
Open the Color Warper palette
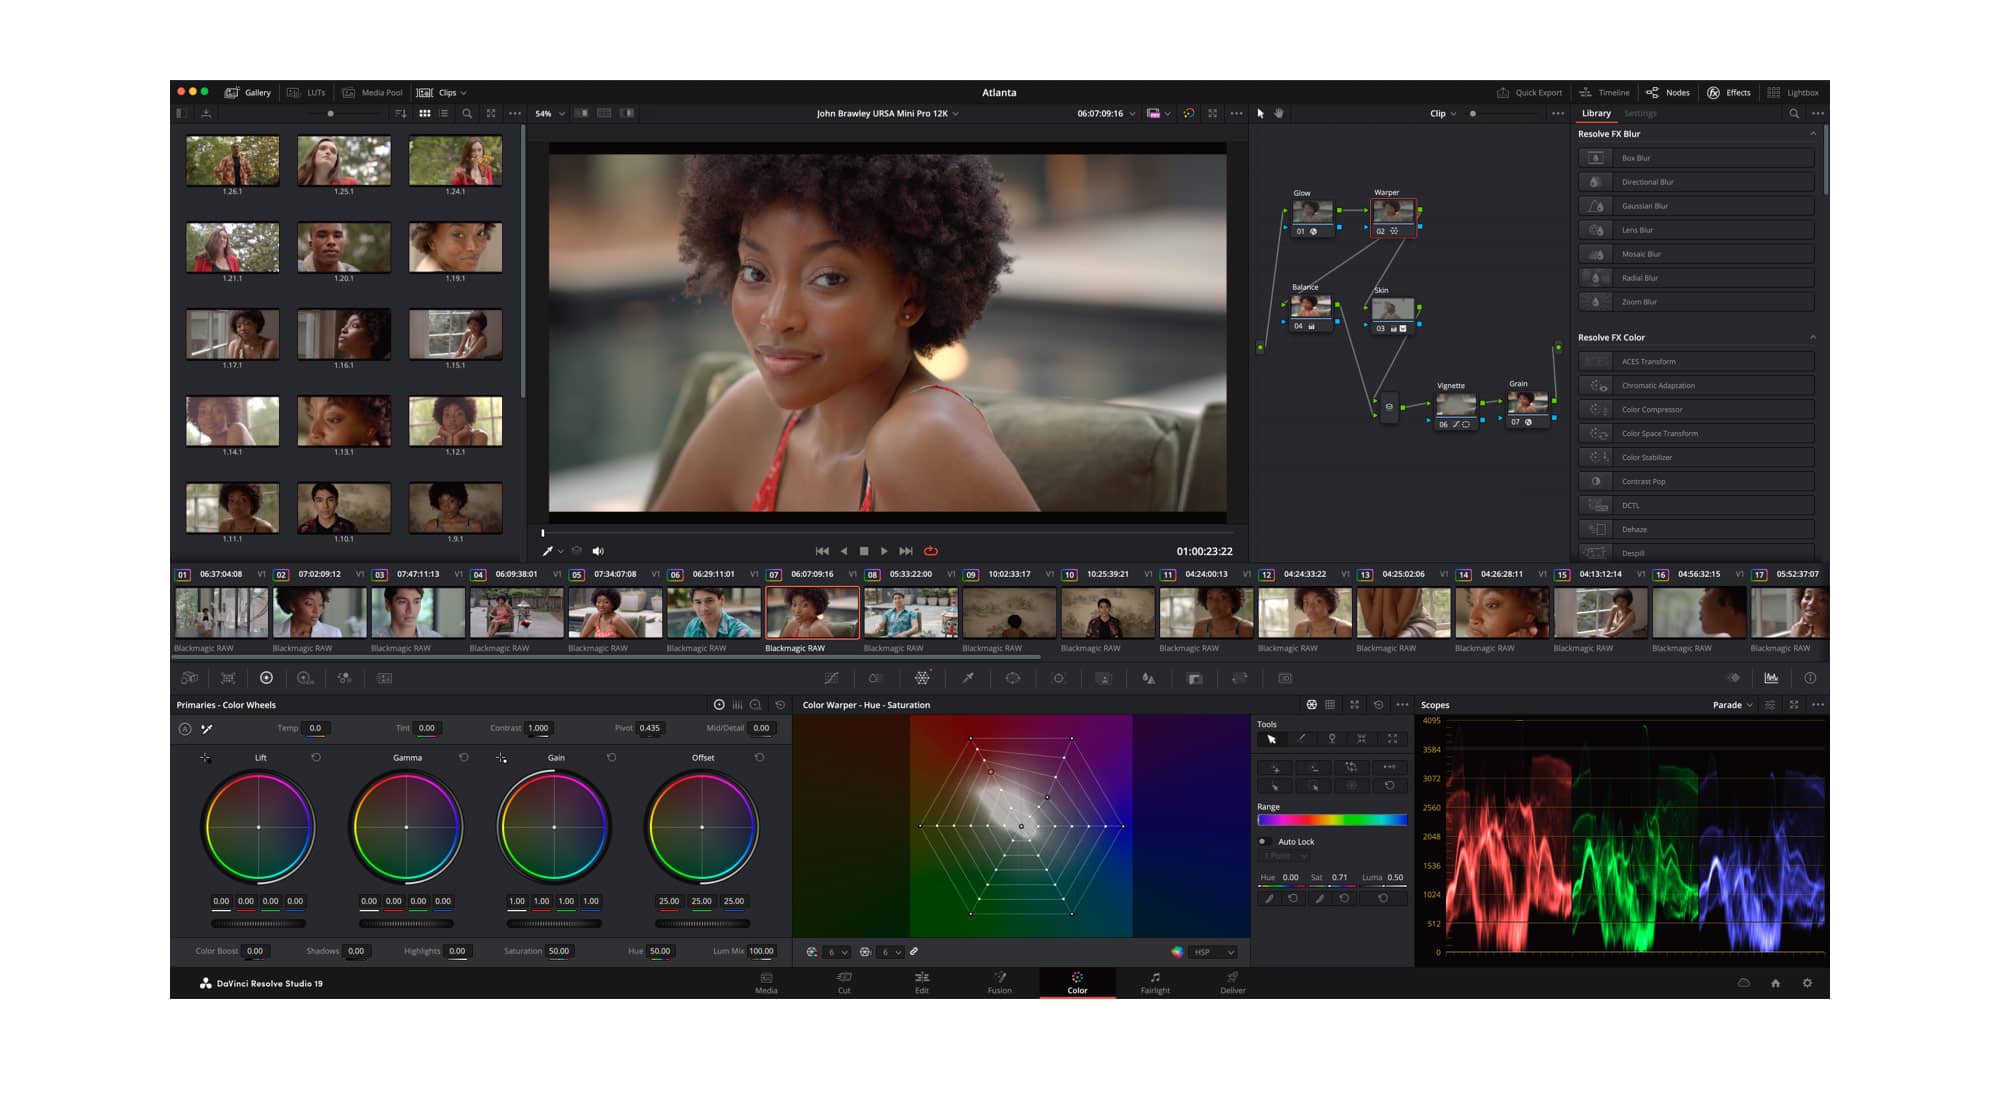[x=923, y=678]
